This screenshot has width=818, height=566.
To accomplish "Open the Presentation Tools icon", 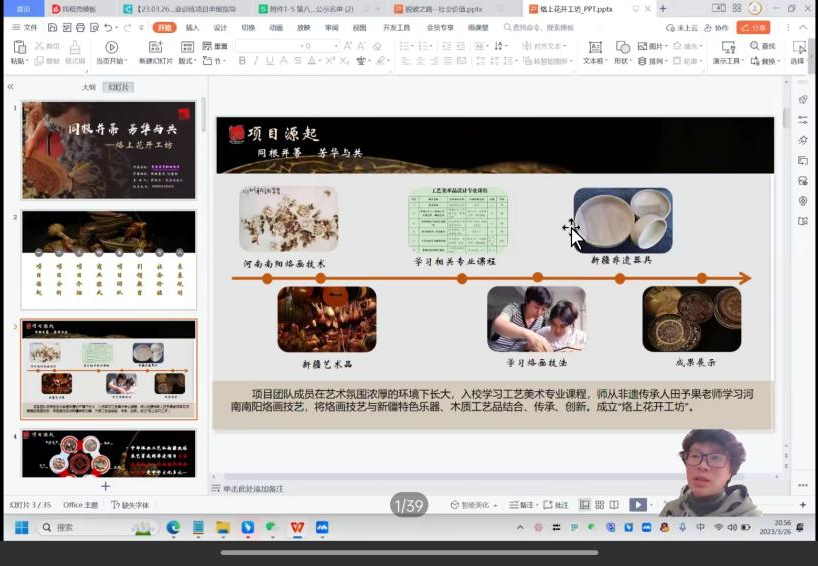I will (x=728, y=47).
